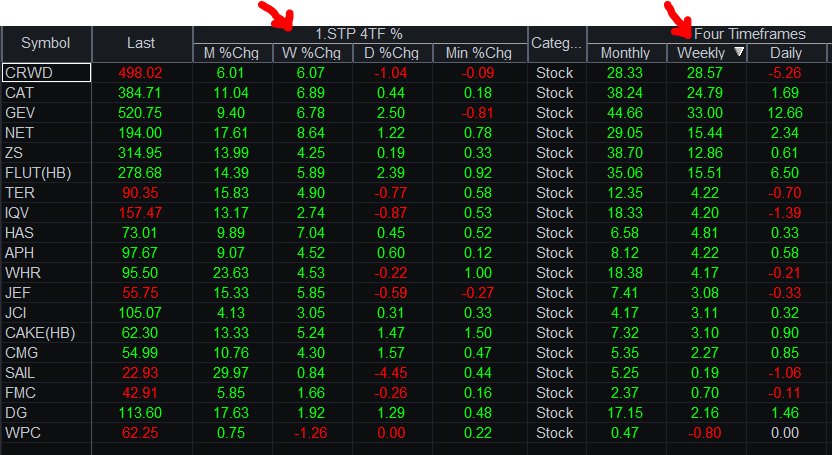Click the 1.STP 4TF % group header
This screenshot has width=832, height=455.
(x=360, y=34)
